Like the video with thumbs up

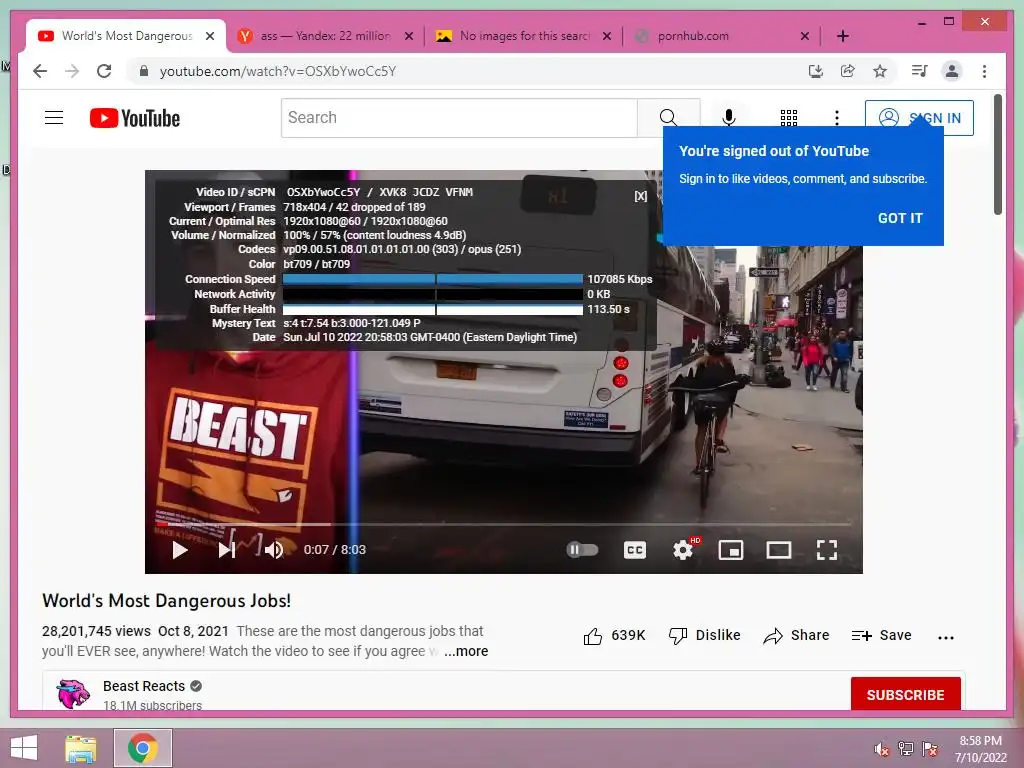[x=615, y=635]
